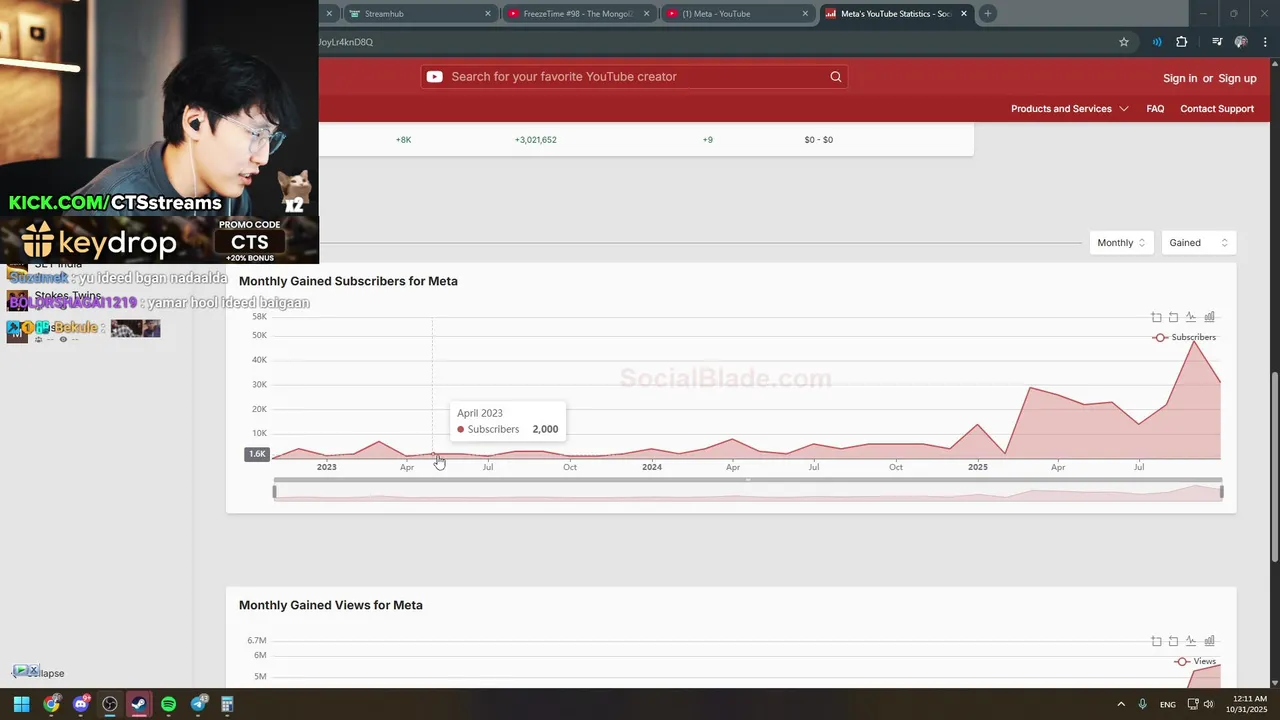Click the YouTube logo icon in the search bar
Image resolution: width=1280 pixels, height=720 pixels.
tap(434, 77)
